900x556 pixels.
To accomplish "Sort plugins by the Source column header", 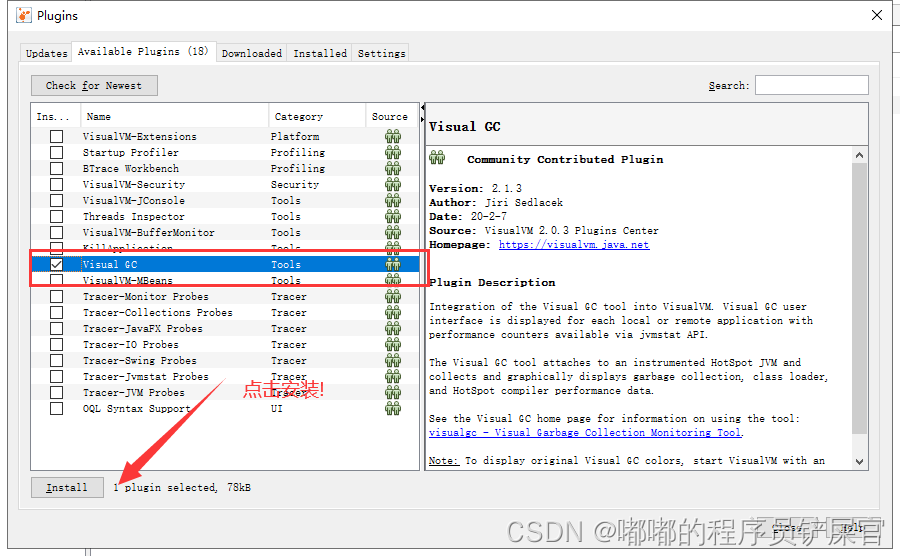I will 392,116.
